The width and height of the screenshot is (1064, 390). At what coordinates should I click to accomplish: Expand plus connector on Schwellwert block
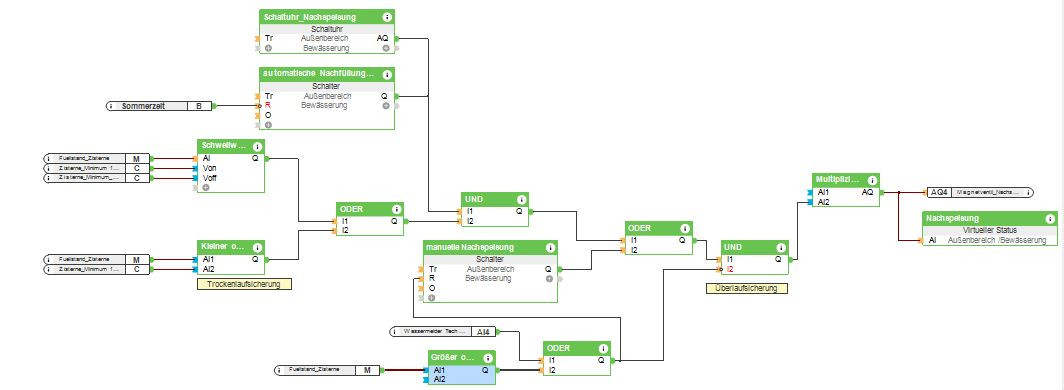point(206,187)
